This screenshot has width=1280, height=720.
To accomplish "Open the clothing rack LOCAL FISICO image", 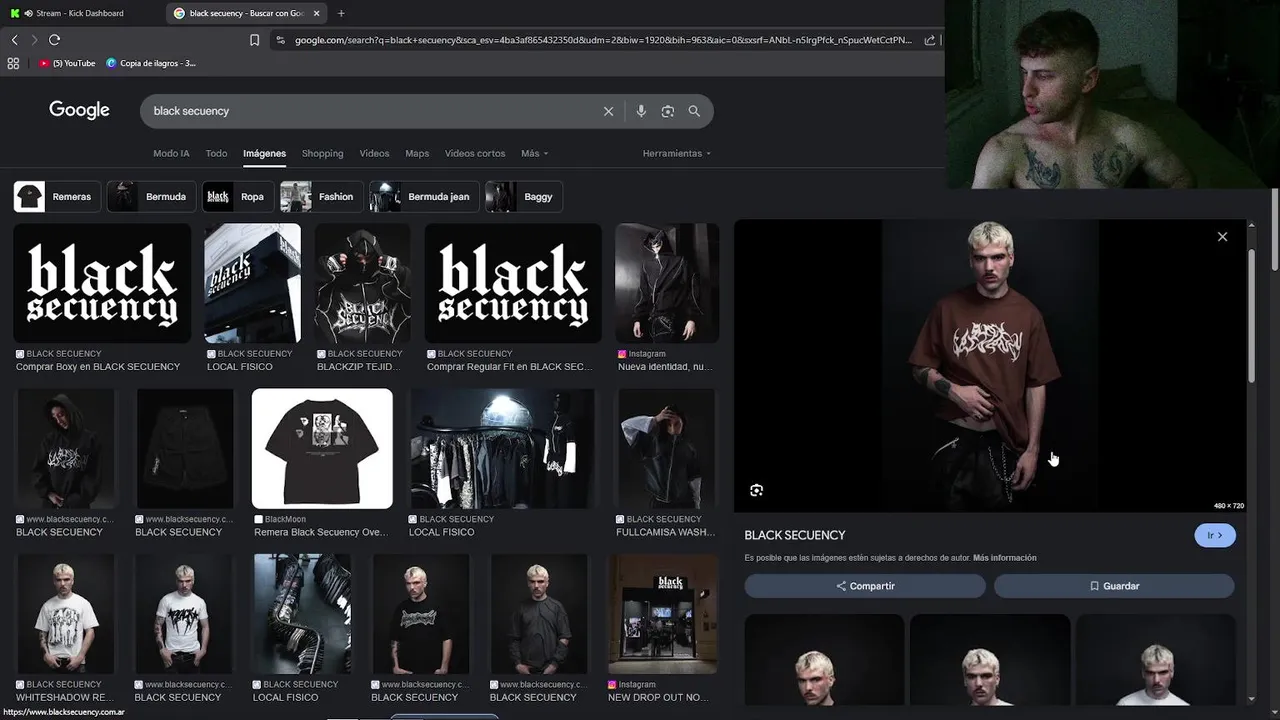I will [503, 449].
